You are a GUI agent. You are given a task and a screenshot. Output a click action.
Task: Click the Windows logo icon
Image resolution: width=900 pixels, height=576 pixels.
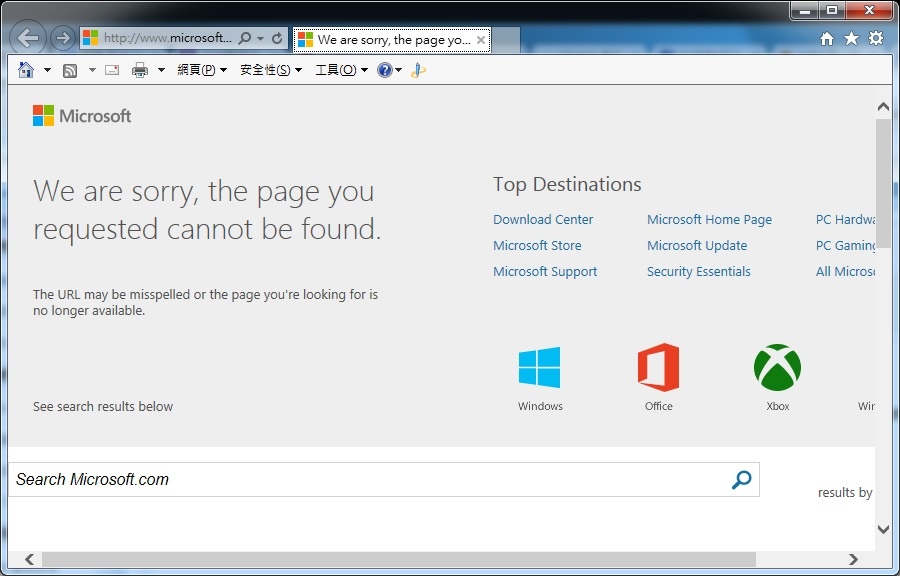(x=540, y=367)
